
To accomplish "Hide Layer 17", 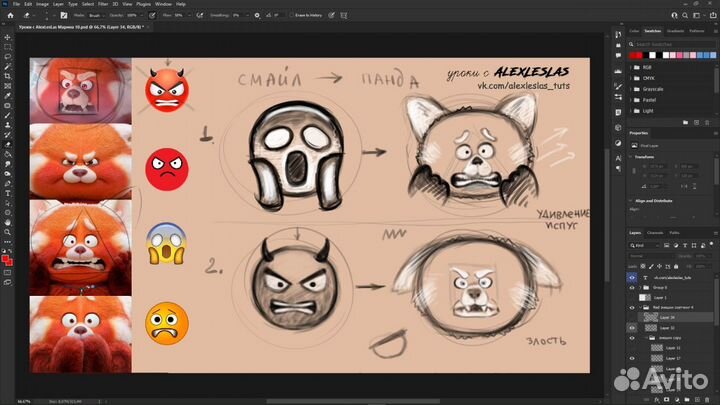I will pyautogui.click(x=632, y=358).
